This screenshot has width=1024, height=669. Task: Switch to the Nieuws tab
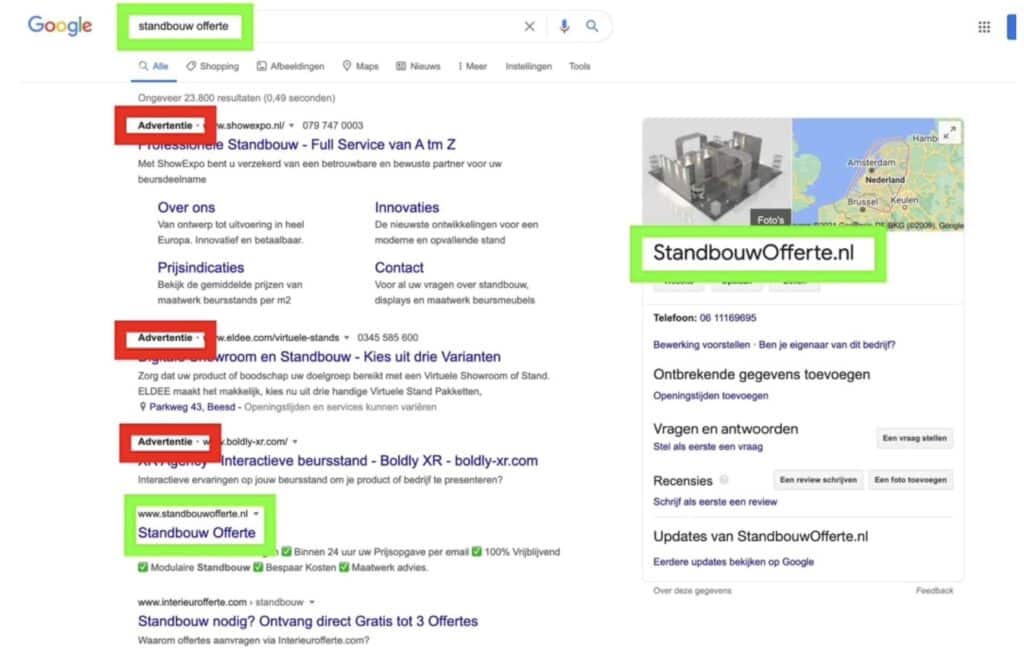coord(418,66)
